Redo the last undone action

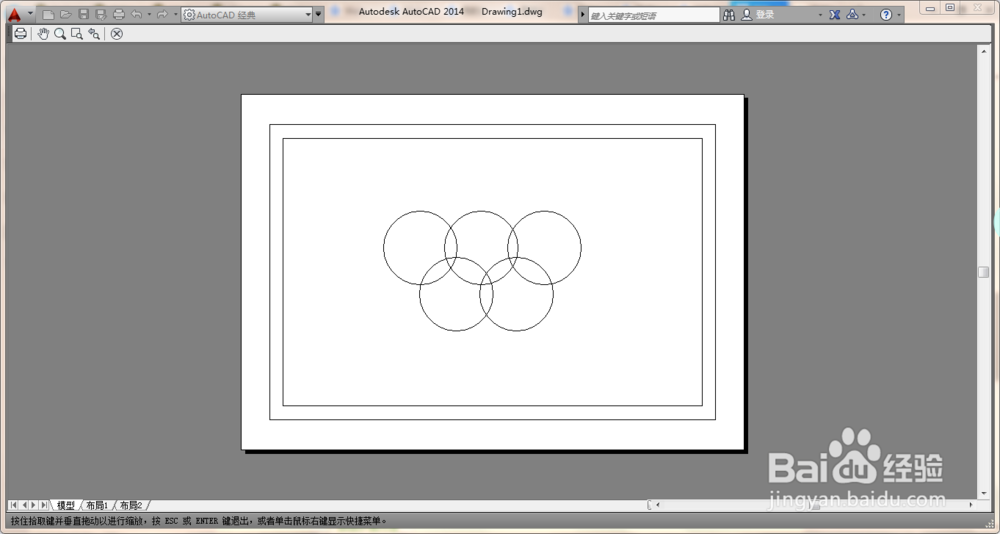coord(163,14)
